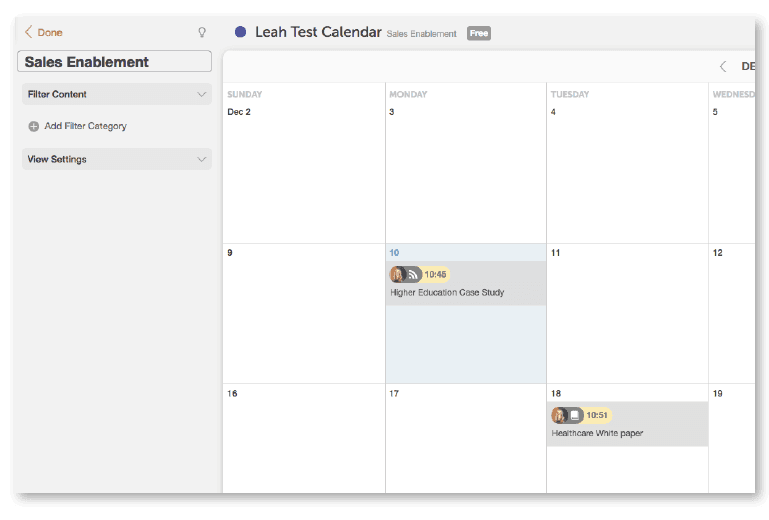Click the RSS feed icon on Higher Education event
The height and width of the screenshot is (520, 769).
click(x=413, y=274)
